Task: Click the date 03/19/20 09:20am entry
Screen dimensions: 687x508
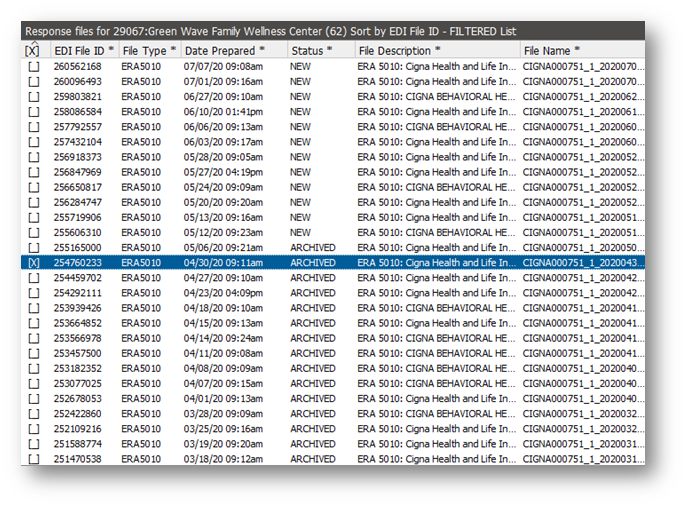Action: pyautogui.click(x=223, y=444)
